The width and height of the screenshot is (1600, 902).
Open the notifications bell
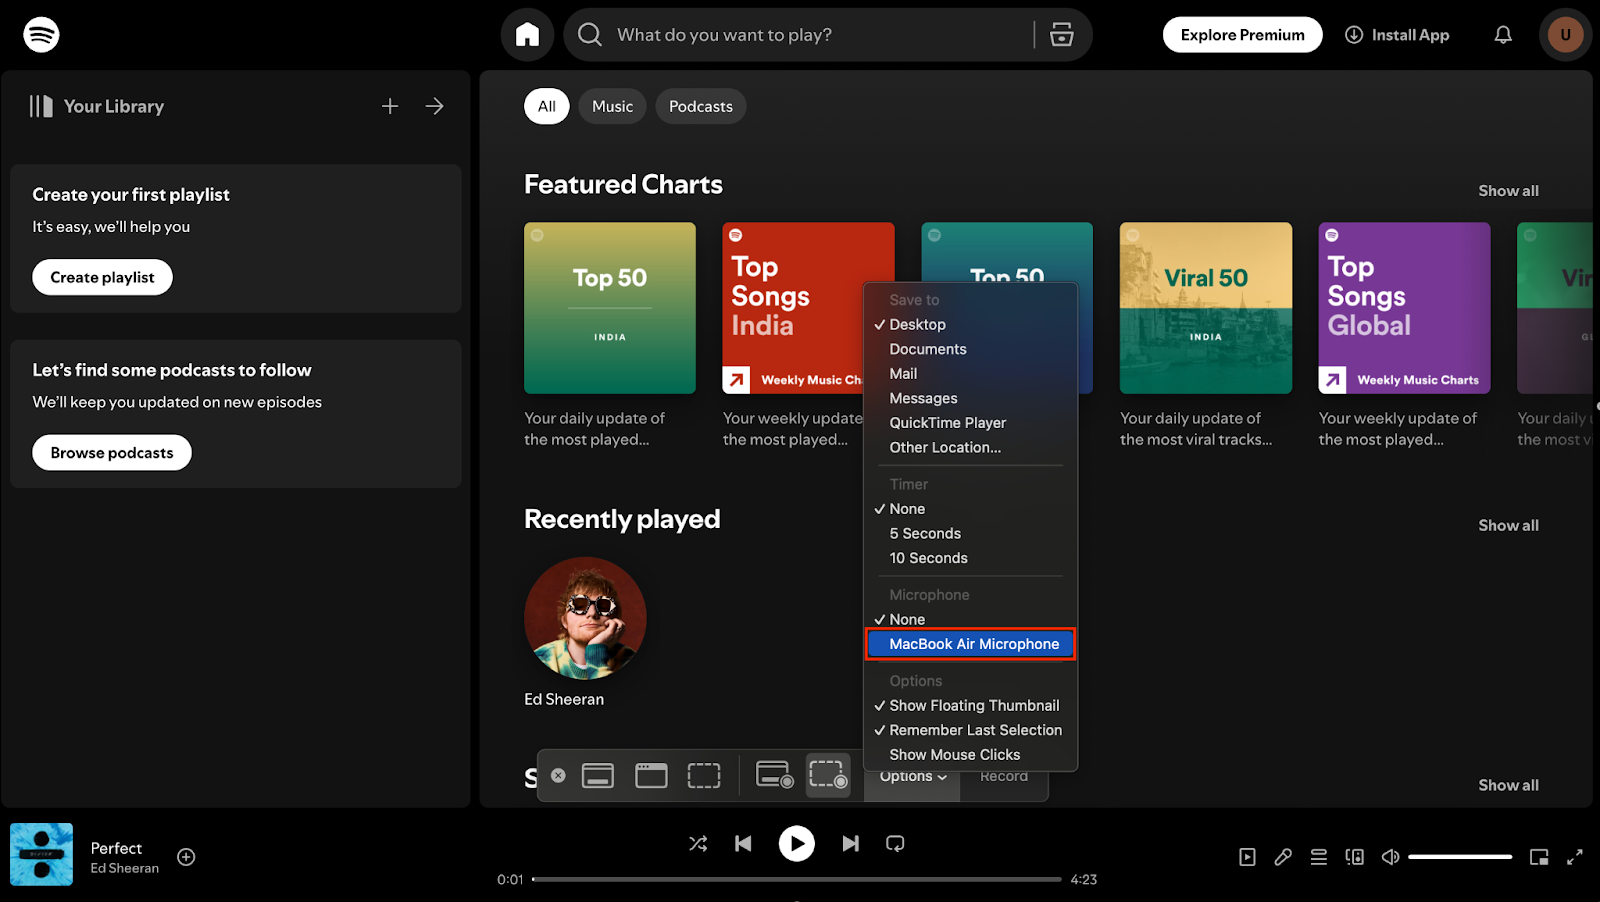(1503, 35)
